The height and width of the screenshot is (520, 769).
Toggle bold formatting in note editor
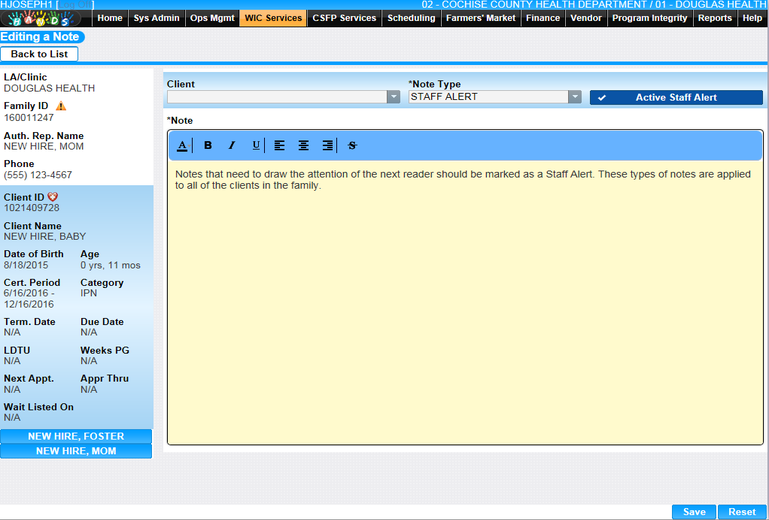point(208,146)
